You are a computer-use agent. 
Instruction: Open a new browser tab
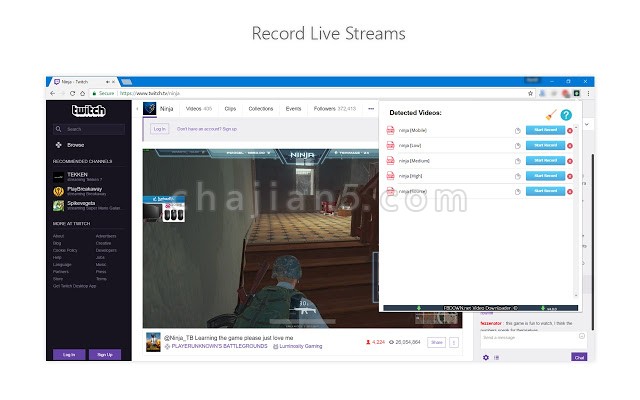127,82
